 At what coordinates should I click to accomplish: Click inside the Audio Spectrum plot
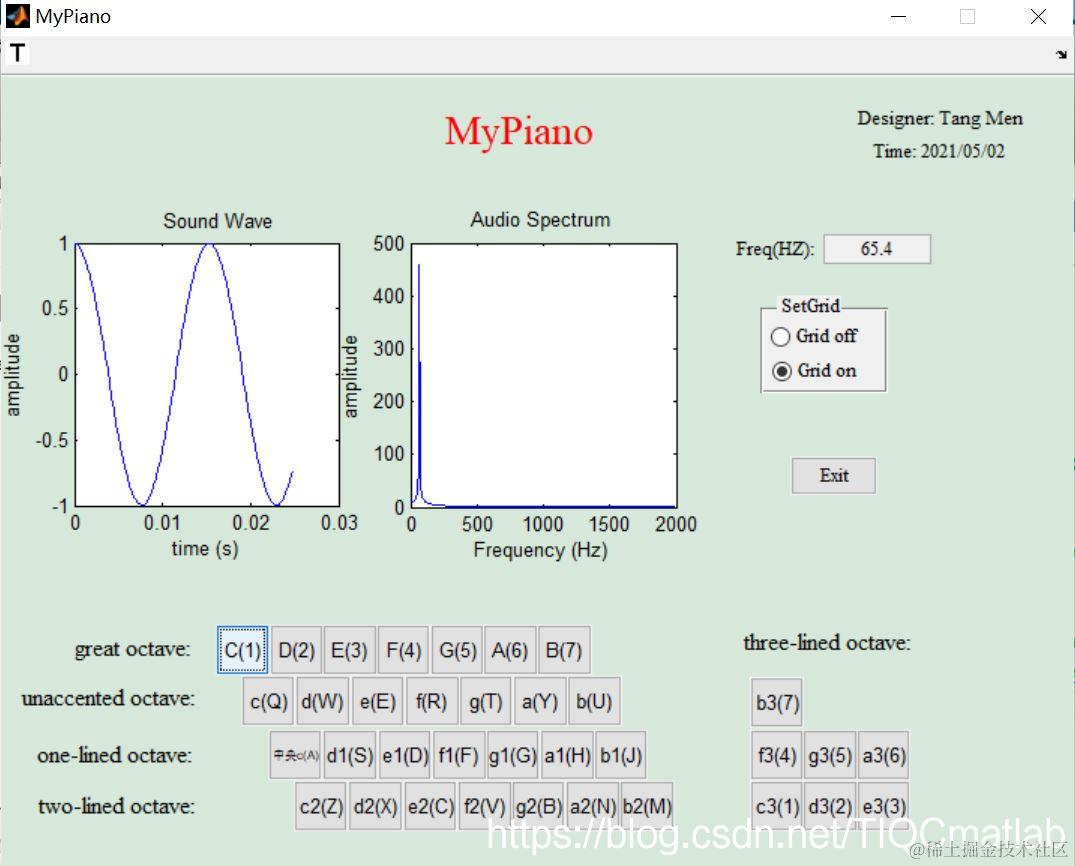[x=544, y=375]
